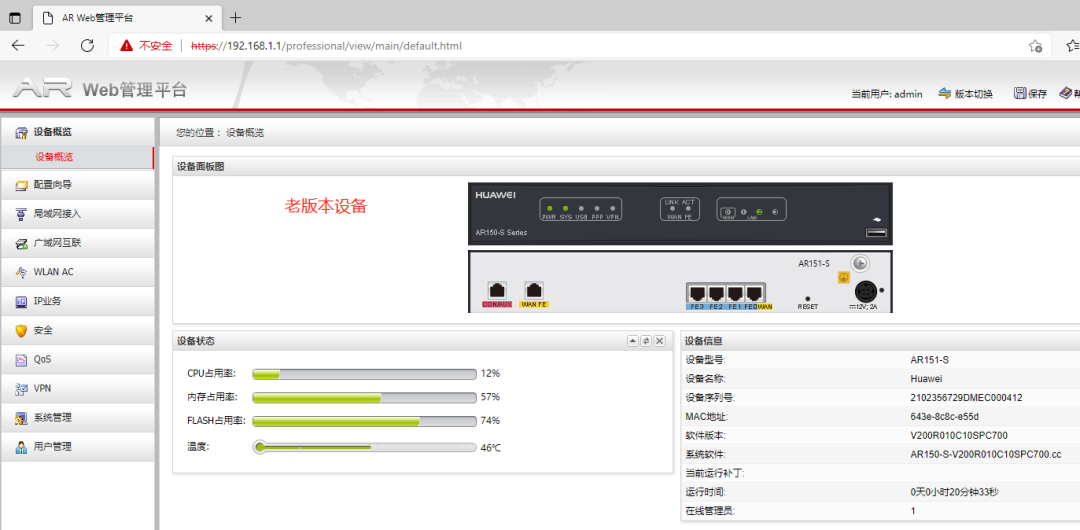Click the FE2 LAN port on device panel
This screenshot has height=530, width=1080.
click(716, 293)
